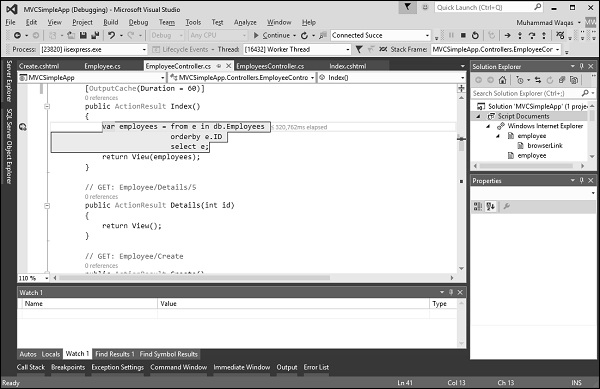The height and width of the screenshot is (389, 600).
Task: Open the Analyze menu
Action: click(x=245, y=22)
